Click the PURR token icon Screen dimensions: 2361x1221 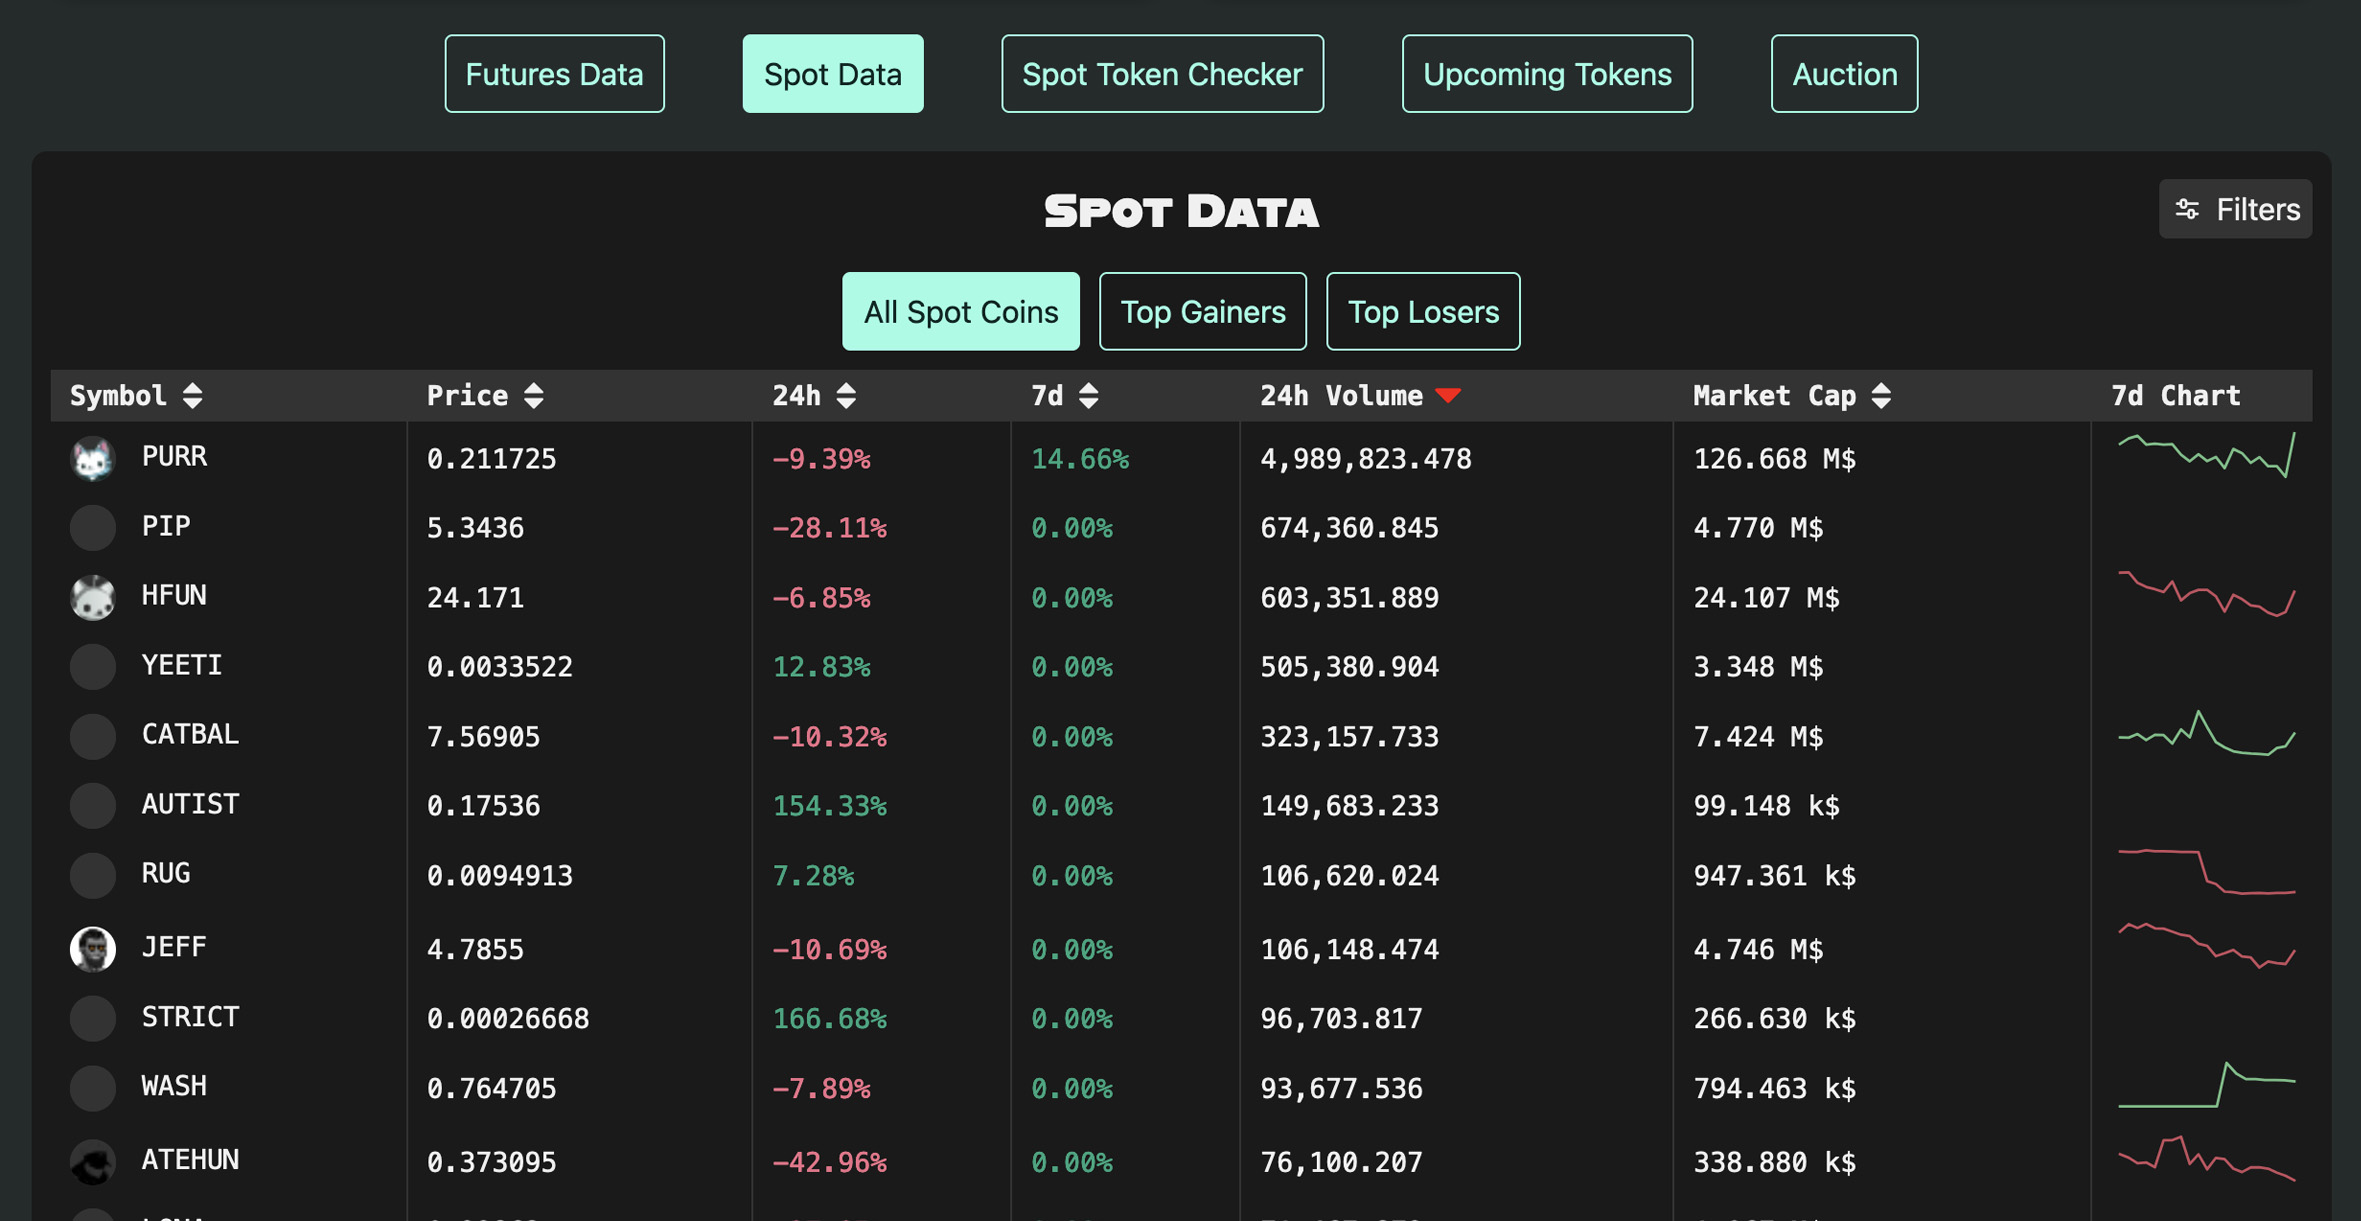[x=92, y=459]
